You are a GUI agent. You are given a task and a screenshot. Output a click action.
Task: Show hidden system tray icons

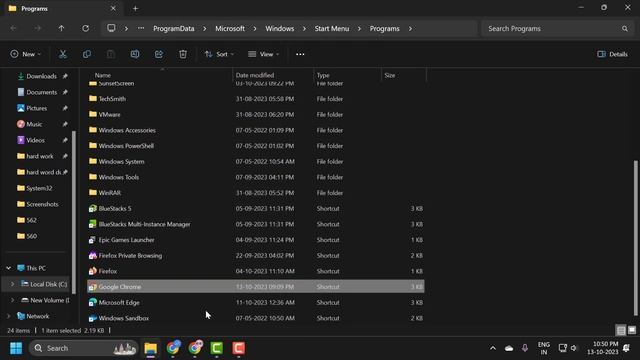click(x=493, y=348)
